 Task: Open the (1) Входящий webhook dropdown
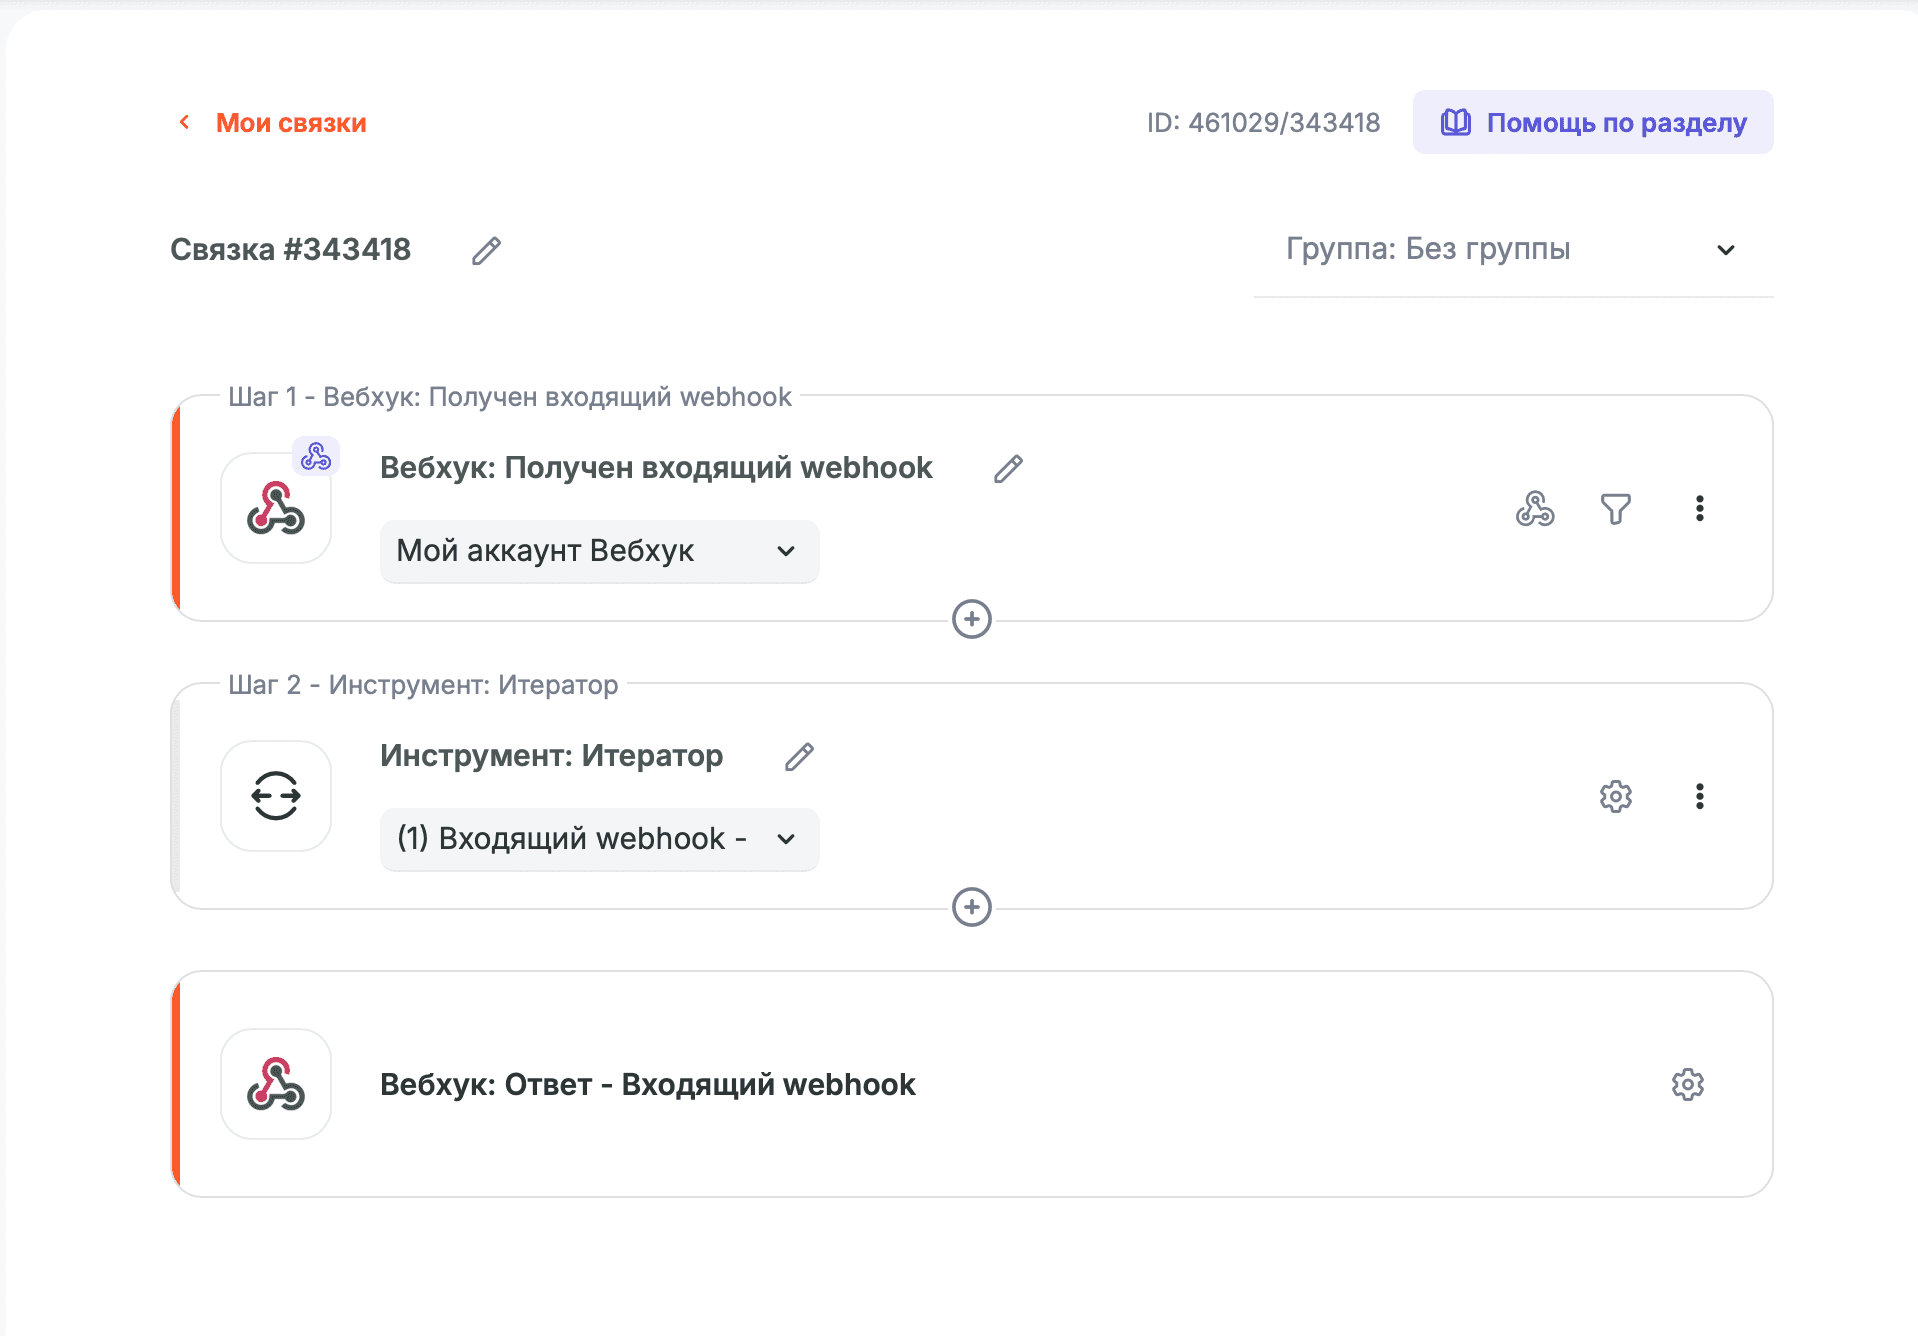click(x=598, y=839)
